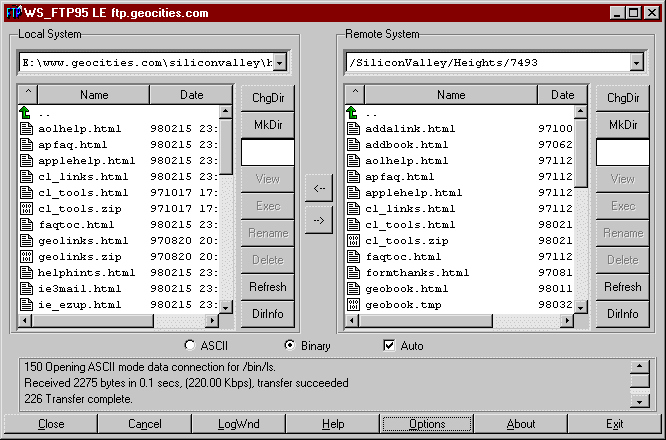The width and height of the screenshot is (666, 440).
Task: Transfer file to local with left arrow
Action: pos(319,188)
